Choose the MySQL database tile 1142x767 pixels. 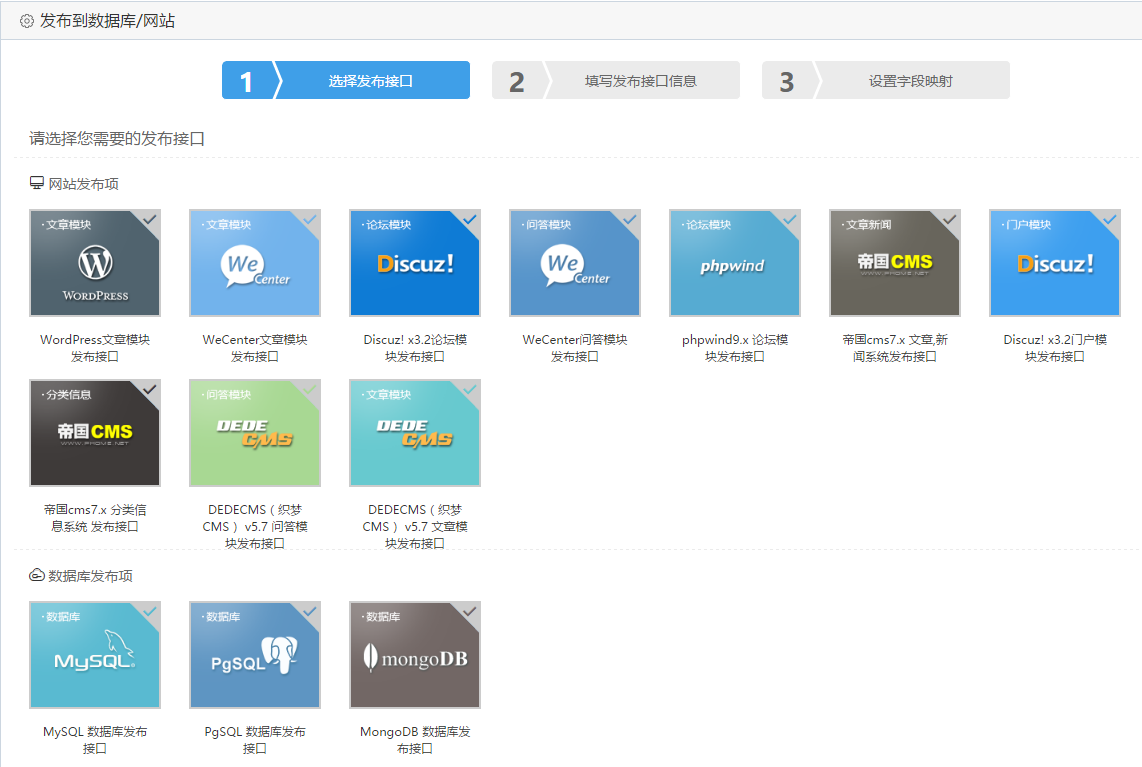[95, 655]
